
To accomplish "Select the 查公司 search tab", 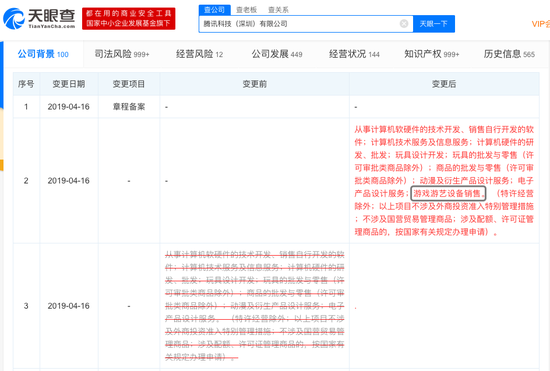I will pyautogui.click(x=214, y=10).
